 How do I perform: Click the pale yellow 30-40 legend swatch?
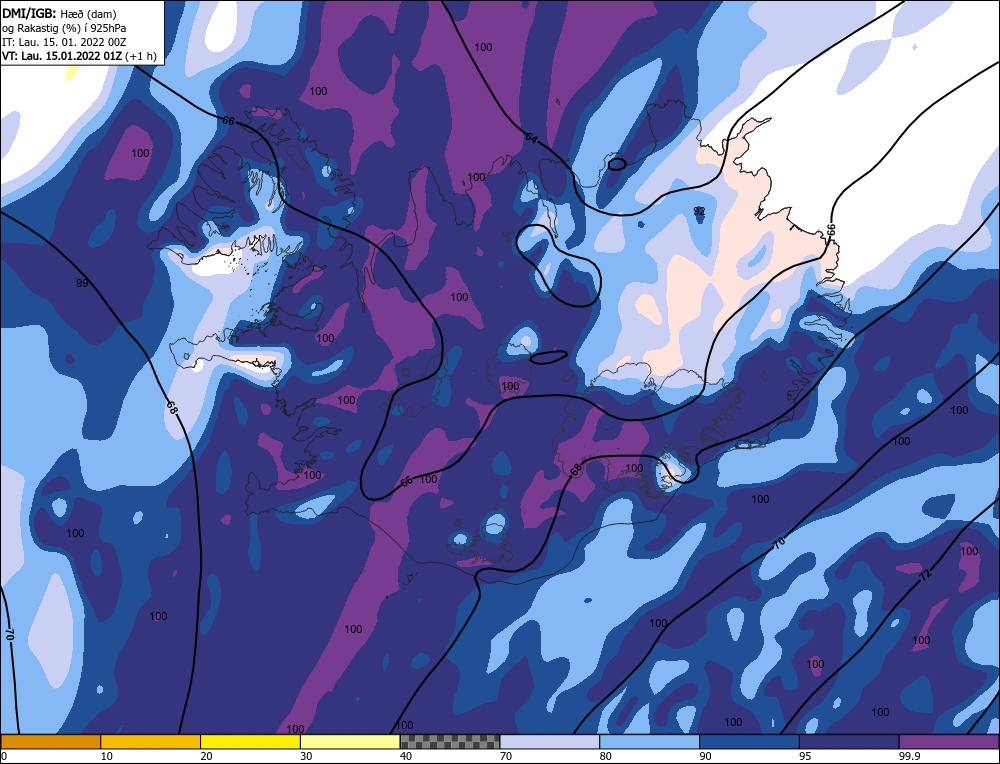click(x=350, y=741)
